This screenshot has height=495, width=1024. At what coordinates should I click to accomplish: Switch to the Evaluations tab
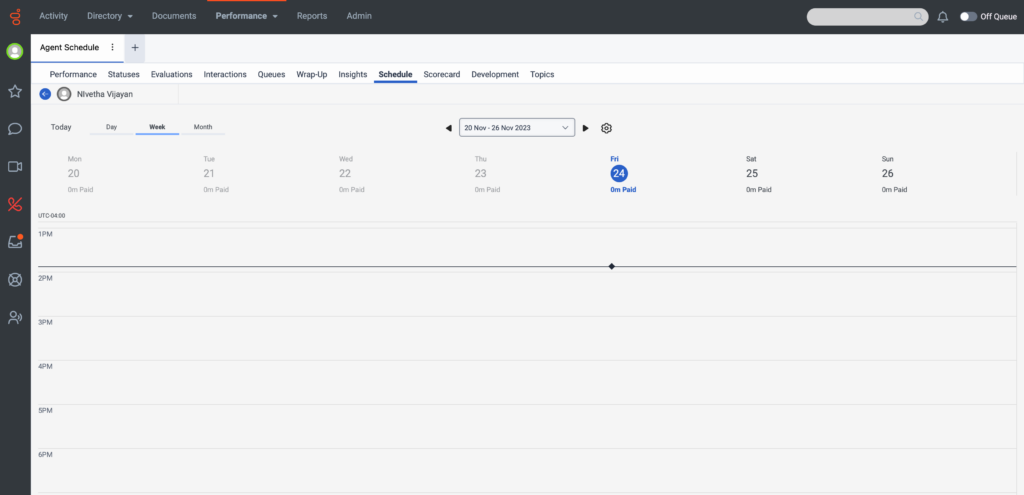pyautogui.click(x=172, y=74)
